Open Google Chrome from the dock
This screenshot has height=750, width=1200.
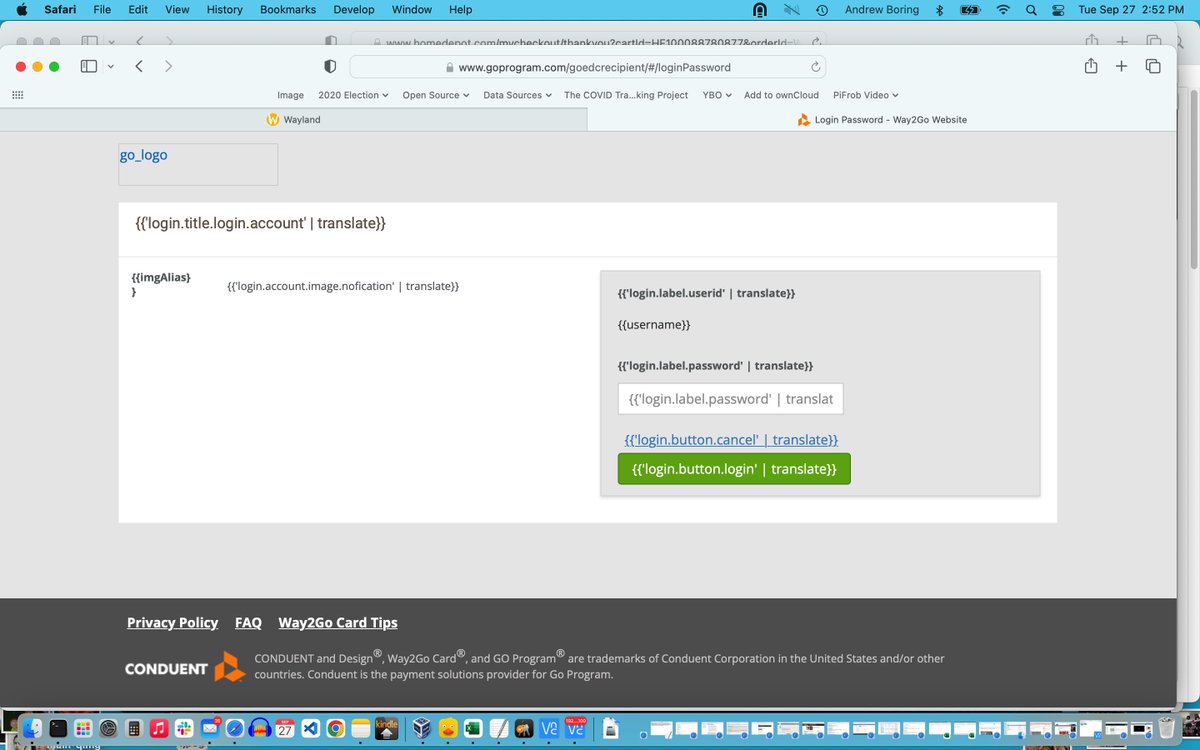pos(337,728)
